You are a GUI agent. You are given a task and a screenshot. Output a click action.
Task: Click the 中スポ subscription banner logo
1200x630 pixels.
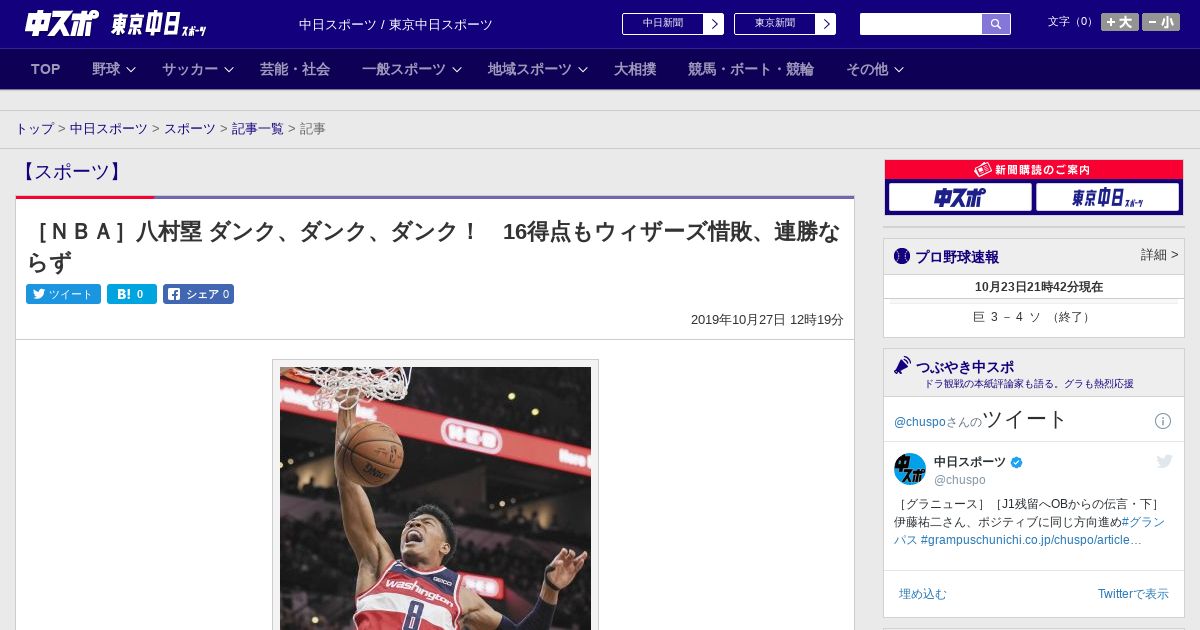(960, 198)
